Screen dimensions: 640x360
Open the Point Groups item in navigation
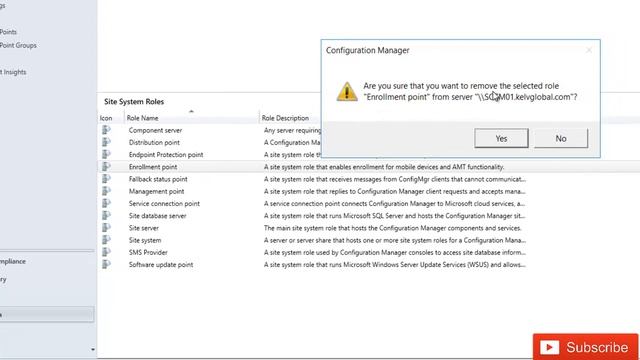(18, 45)
